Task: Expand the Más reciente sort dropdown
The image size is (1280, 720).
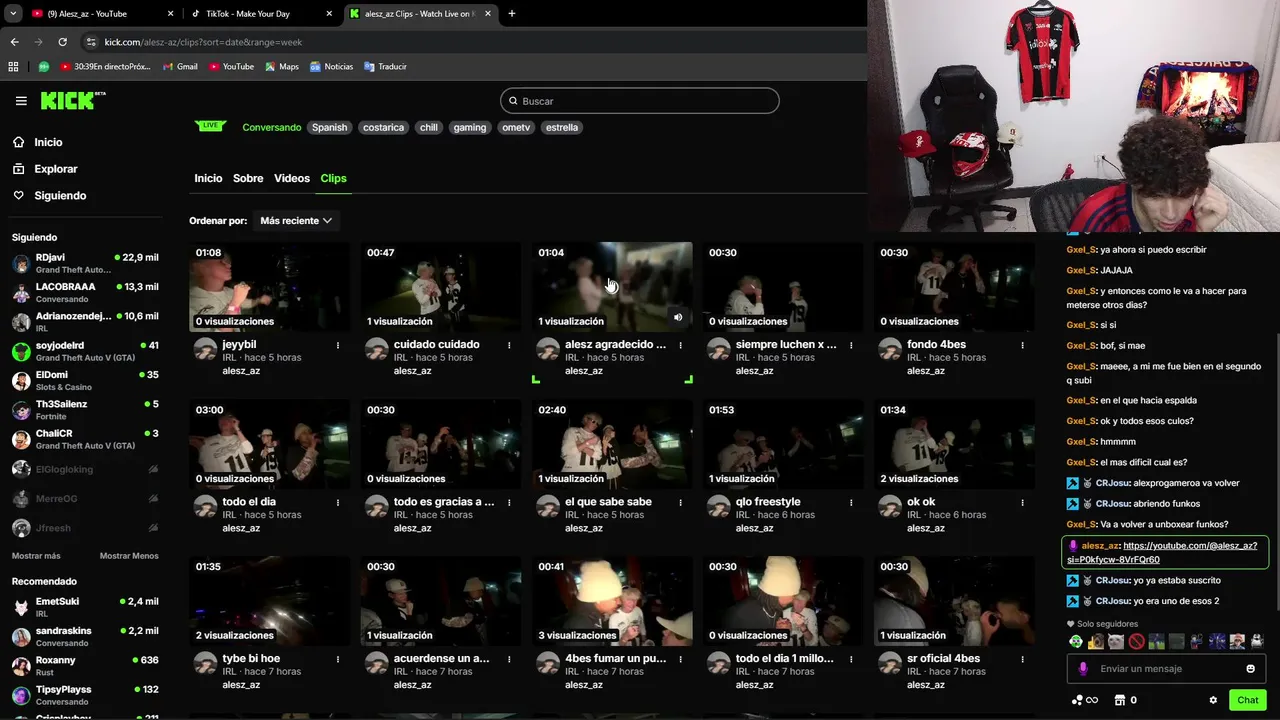Action: coord(295,221)
